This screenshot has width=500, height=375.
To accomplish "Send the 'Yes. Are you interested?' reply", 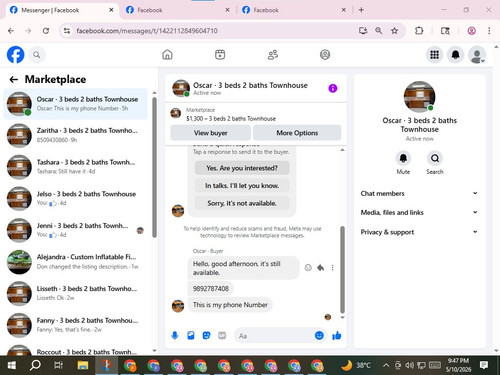I will 242,168.
